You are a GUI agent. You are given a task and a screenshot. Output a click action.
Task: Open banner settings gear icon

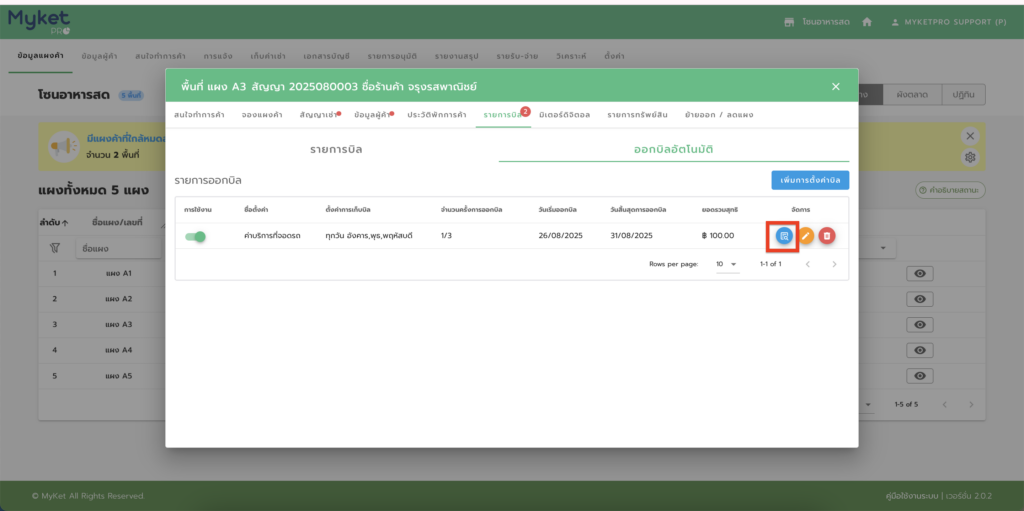[970, 157]
